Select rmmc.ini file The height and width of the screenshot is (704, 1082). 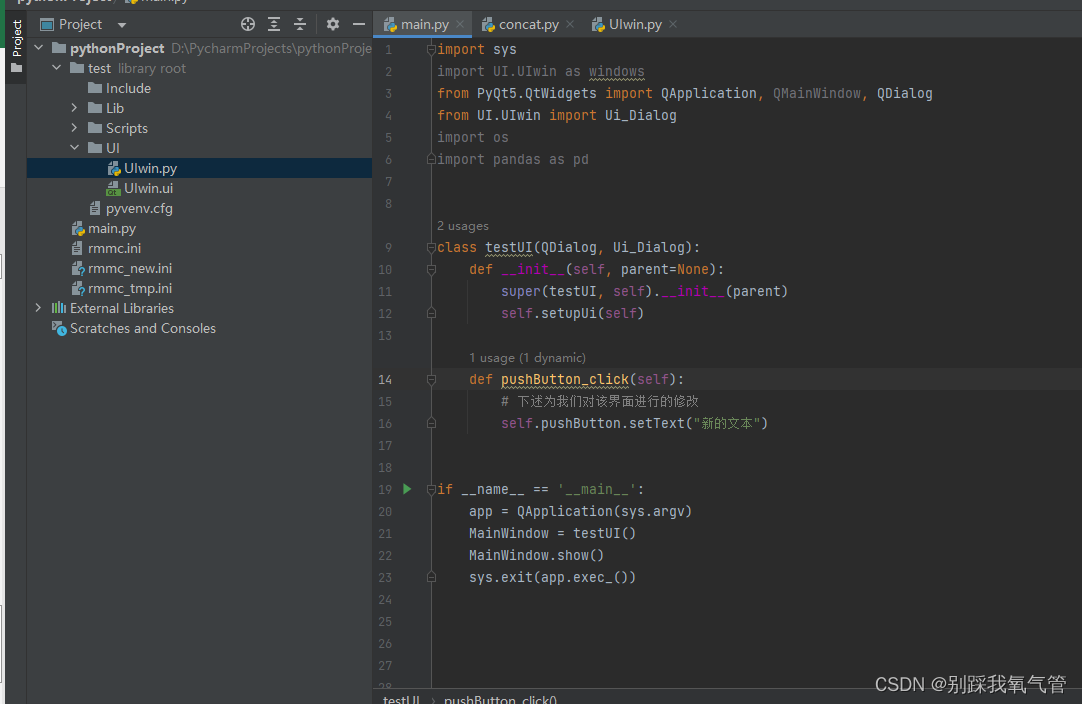(114, 248)
